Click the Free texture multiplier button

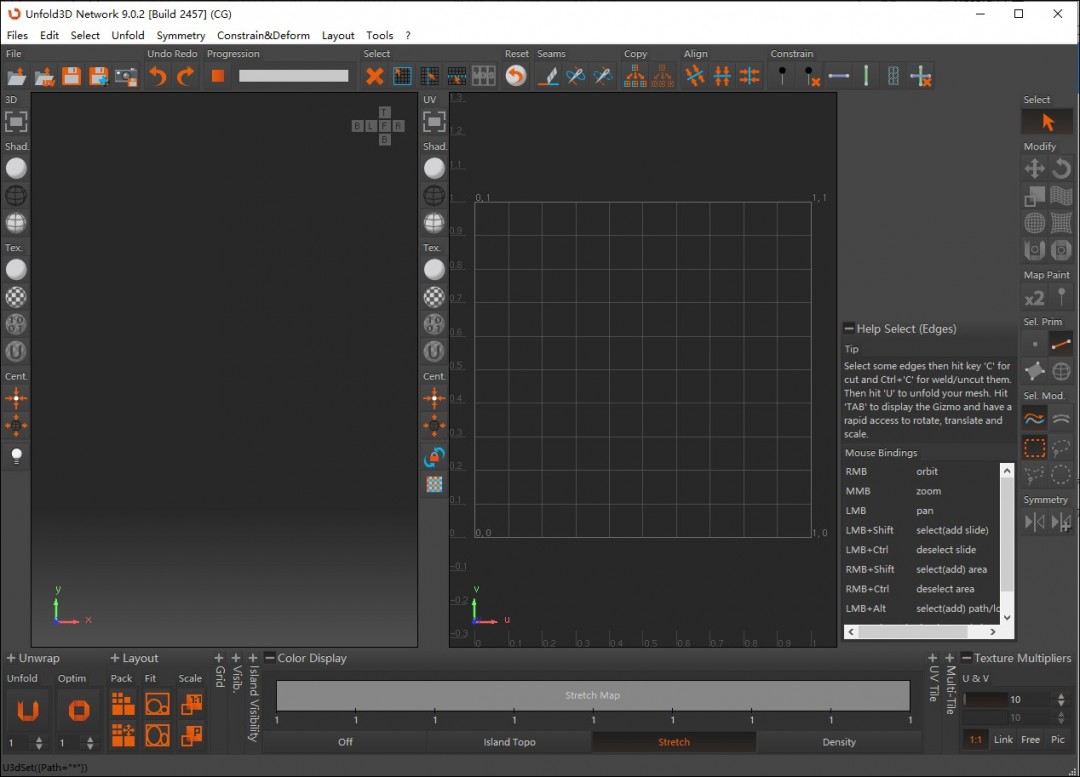click(1030, 739)
